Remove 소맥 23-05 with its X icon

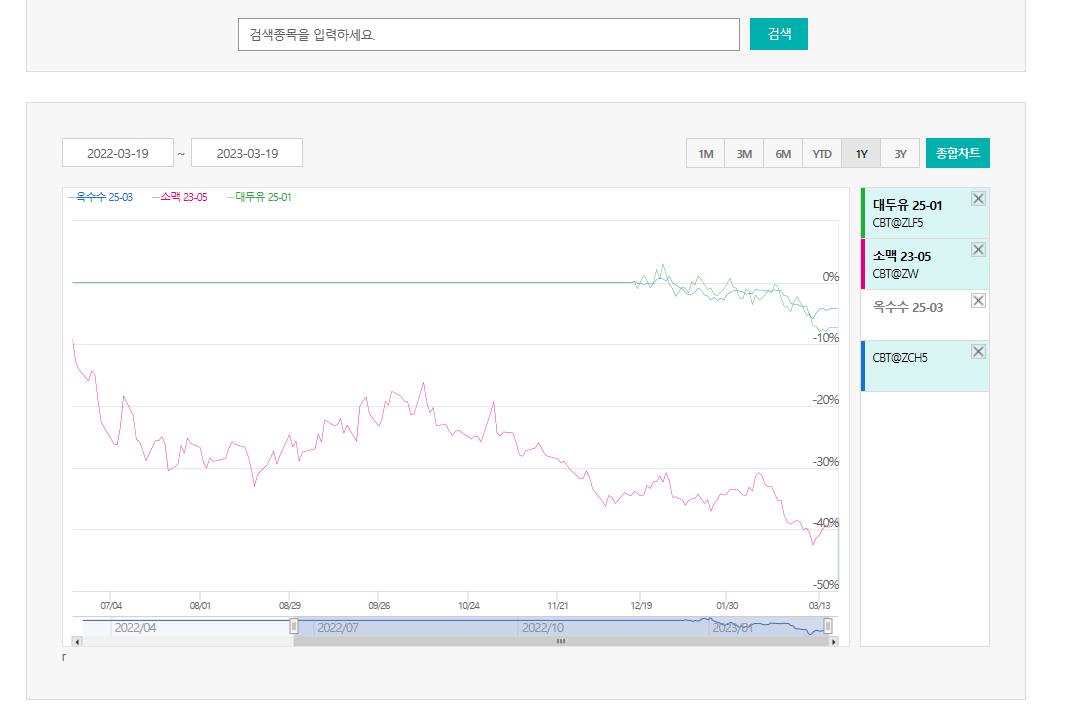coord(978,249)
